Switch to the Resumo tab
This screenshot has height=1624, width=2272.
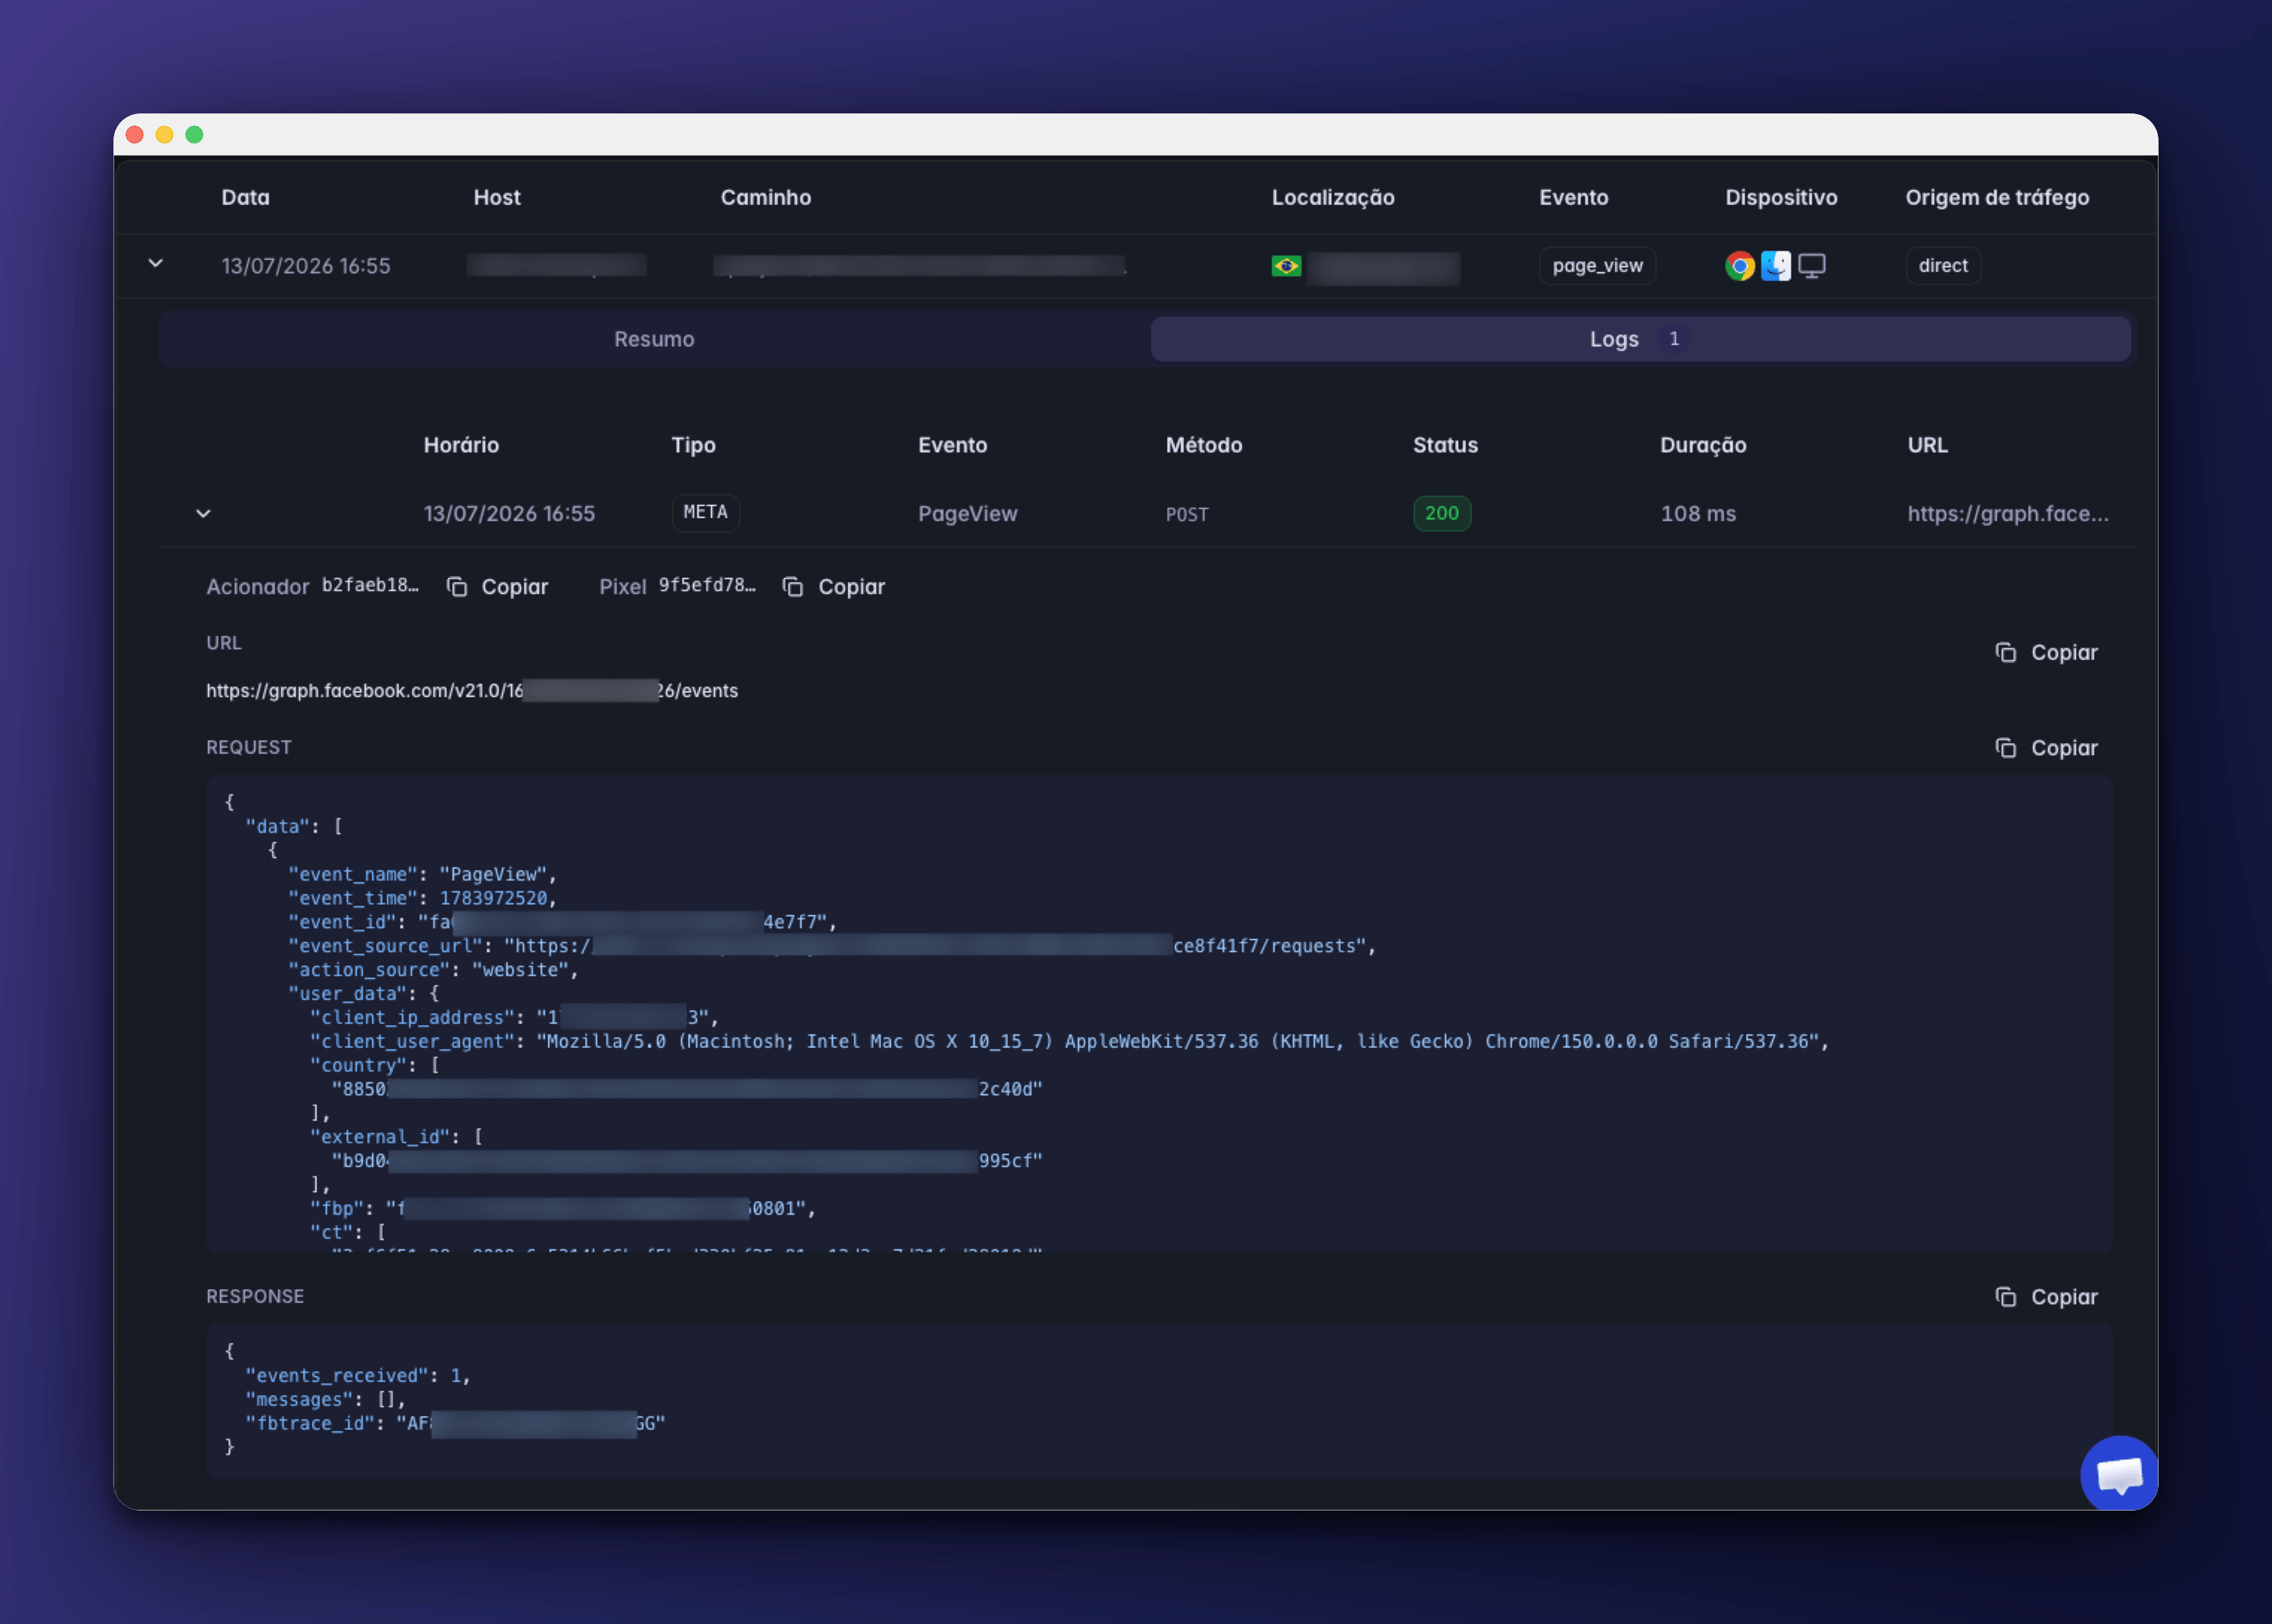coord(654,339)
